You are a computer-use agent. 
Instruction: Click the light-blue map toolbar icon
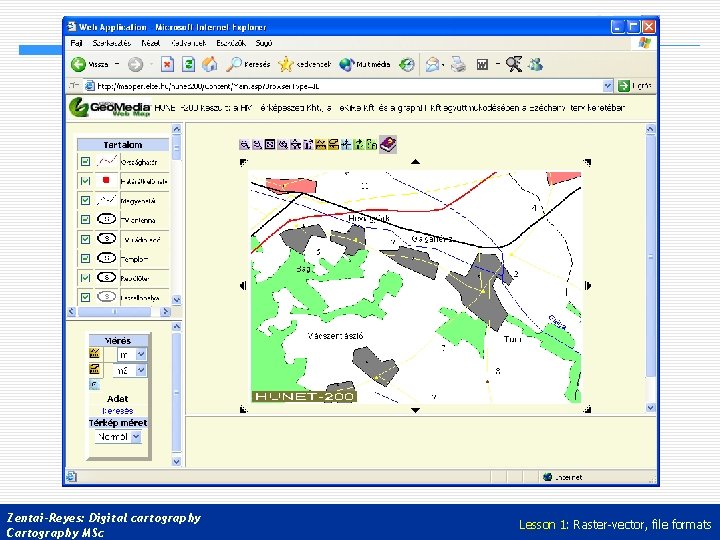(x=346, y=145)
